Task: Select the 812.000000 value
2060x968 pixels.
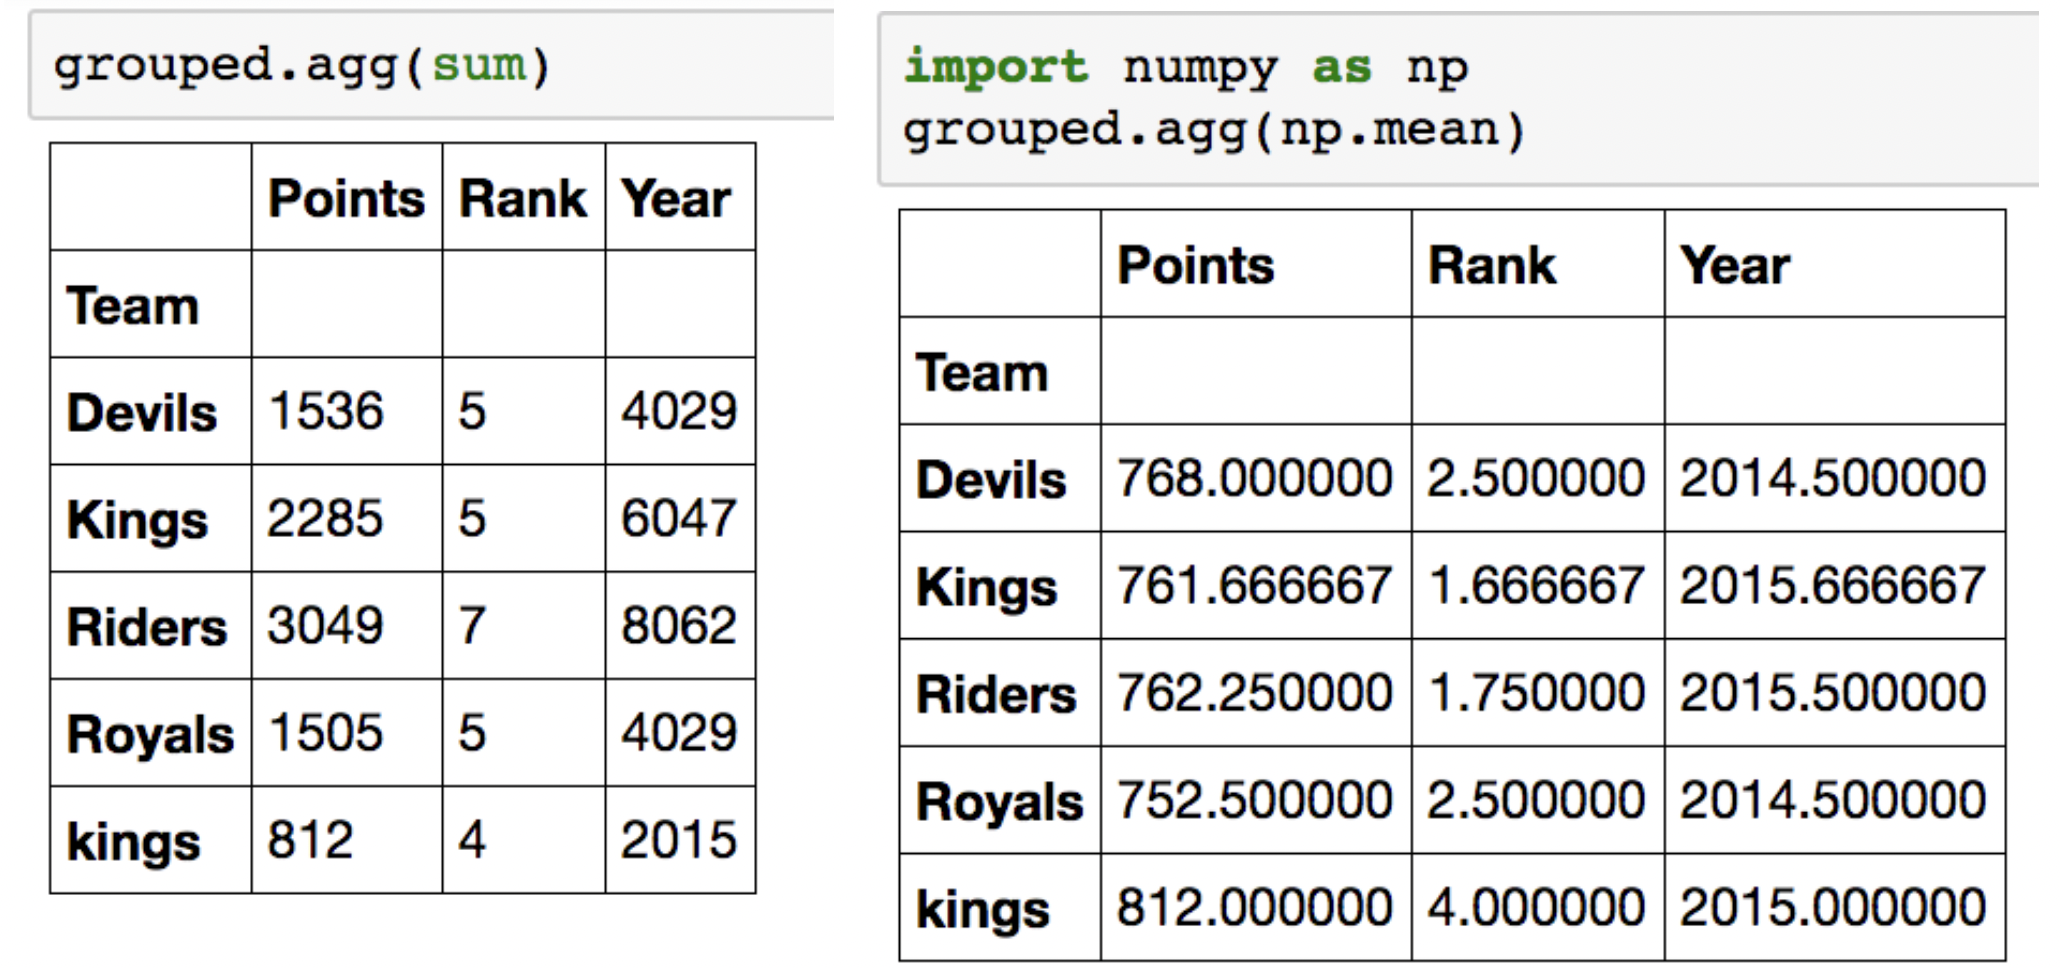Action: point(1255,907)
